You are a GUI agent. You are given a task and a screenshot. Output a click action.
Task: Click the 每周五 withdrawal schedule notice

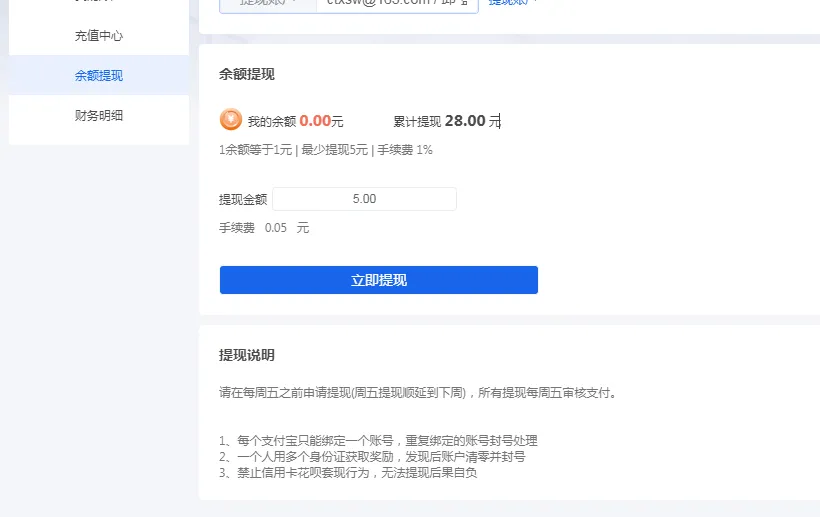(x=418, y=393)
